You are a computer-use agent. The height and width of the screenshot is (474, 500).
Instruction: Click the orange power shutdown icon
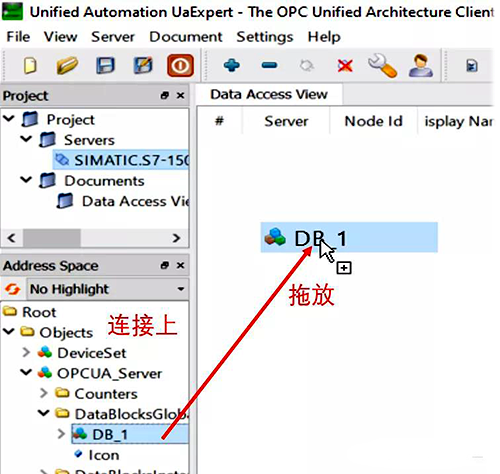click(180, 65)
